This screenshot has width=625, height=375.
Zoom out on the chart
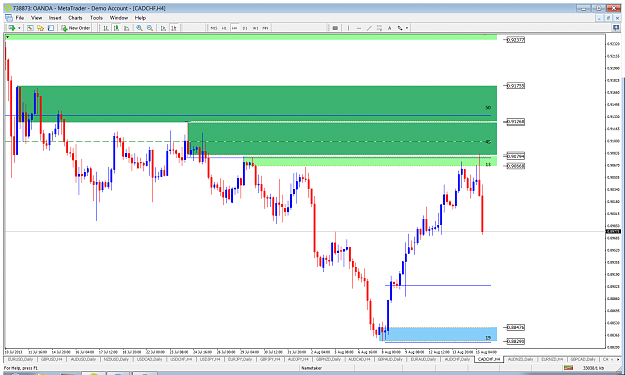(150, 28)
